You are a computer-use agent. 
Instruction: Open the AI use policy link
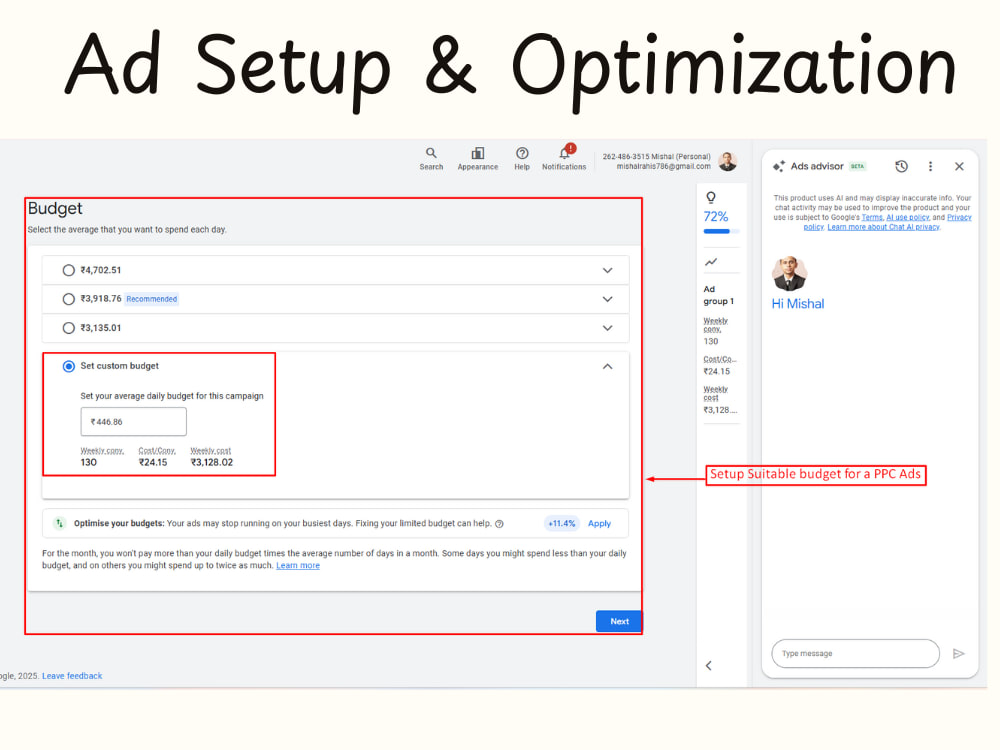click(908, 217)
